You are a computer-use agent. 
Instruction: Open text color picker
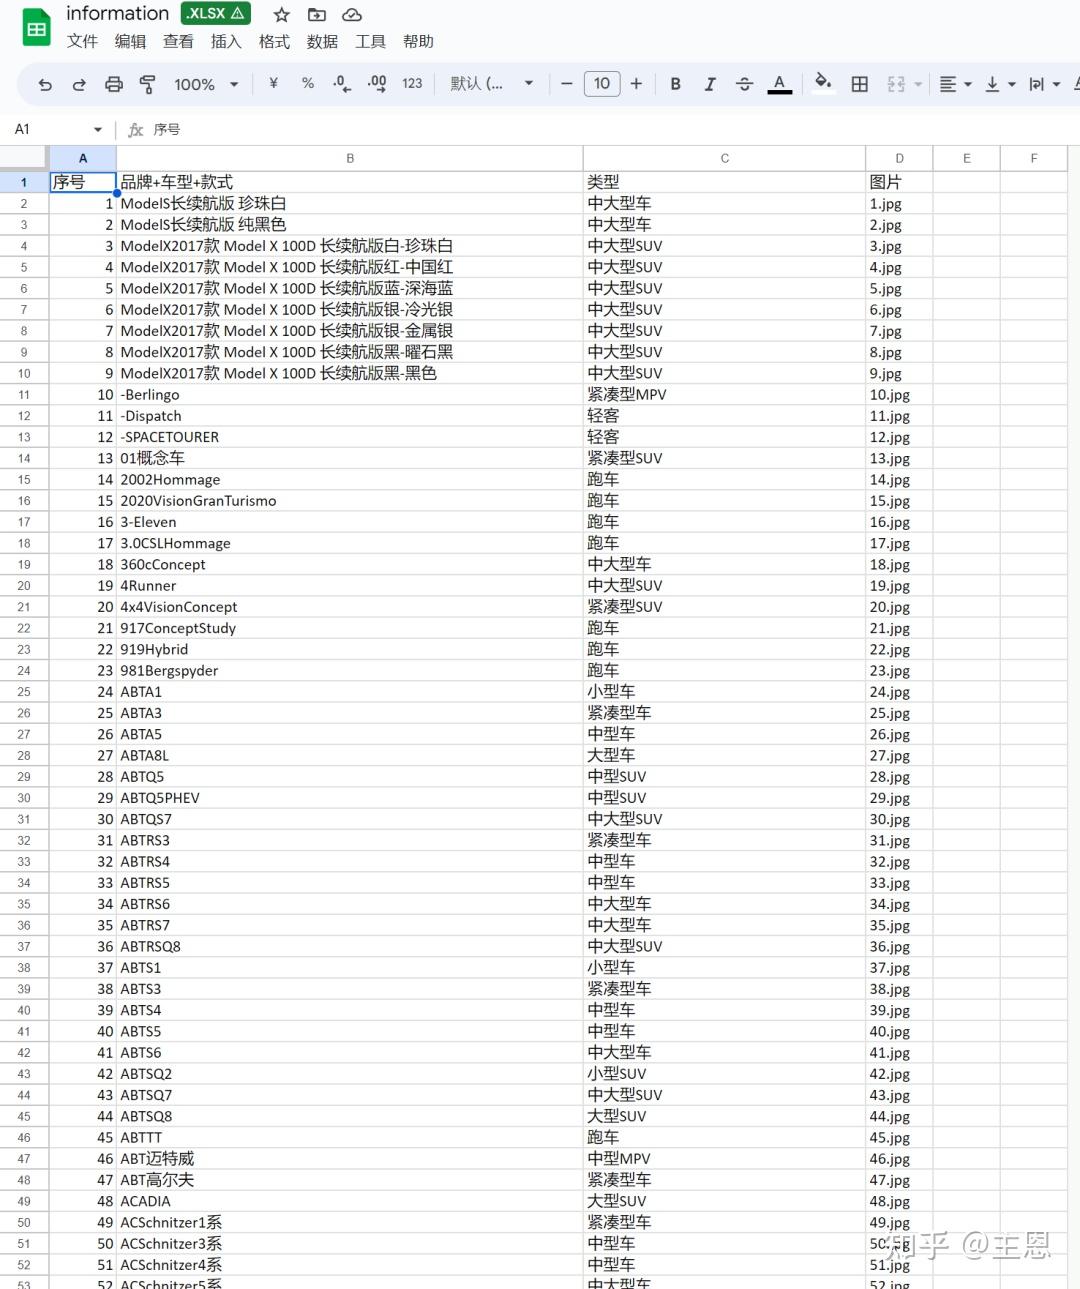click(x=780, y=84)
